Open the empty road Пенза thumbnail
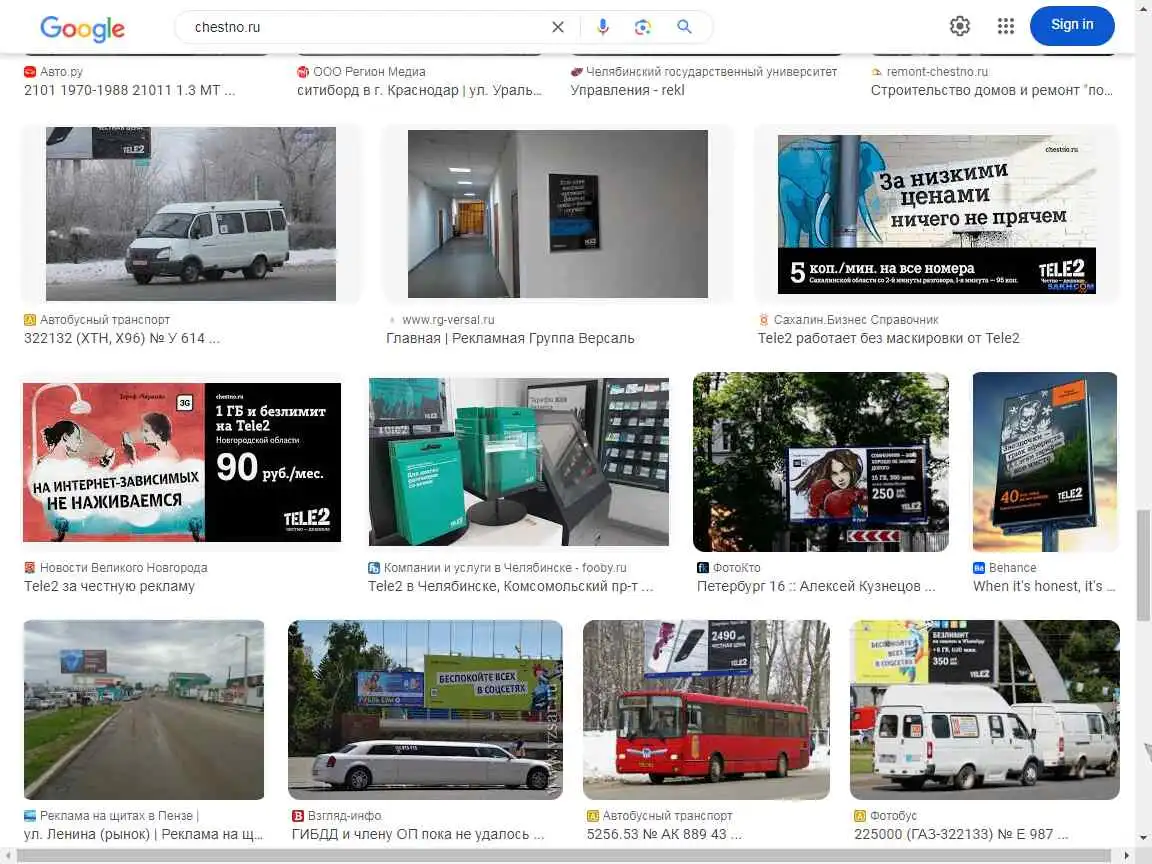The width and height of the screenshot is (1152, 864). tap(144, 710)
